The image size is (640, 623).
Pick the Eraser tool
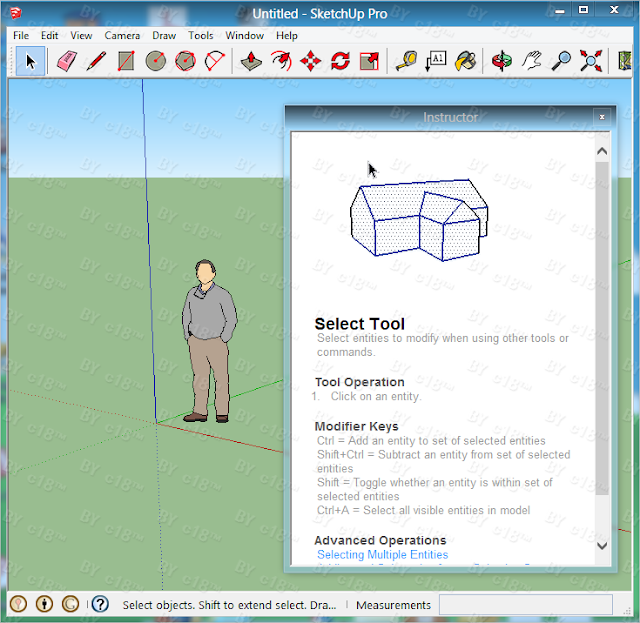tap(67, 61)
